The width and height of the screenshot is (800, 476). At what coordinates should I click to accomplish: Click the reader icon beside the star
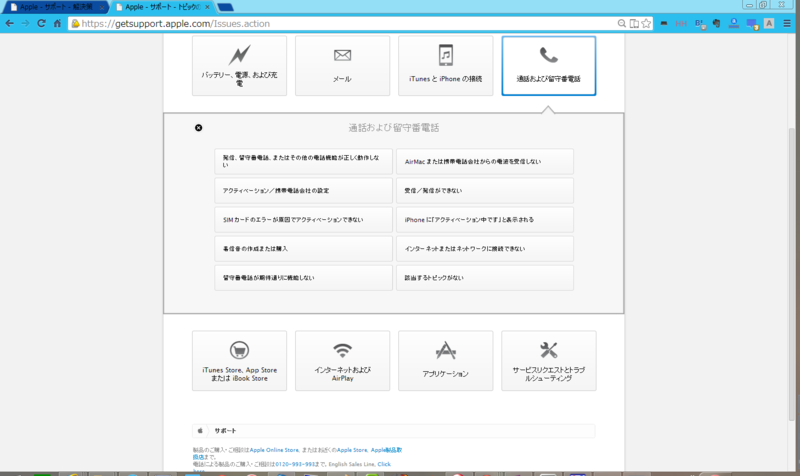pos(634,23)
